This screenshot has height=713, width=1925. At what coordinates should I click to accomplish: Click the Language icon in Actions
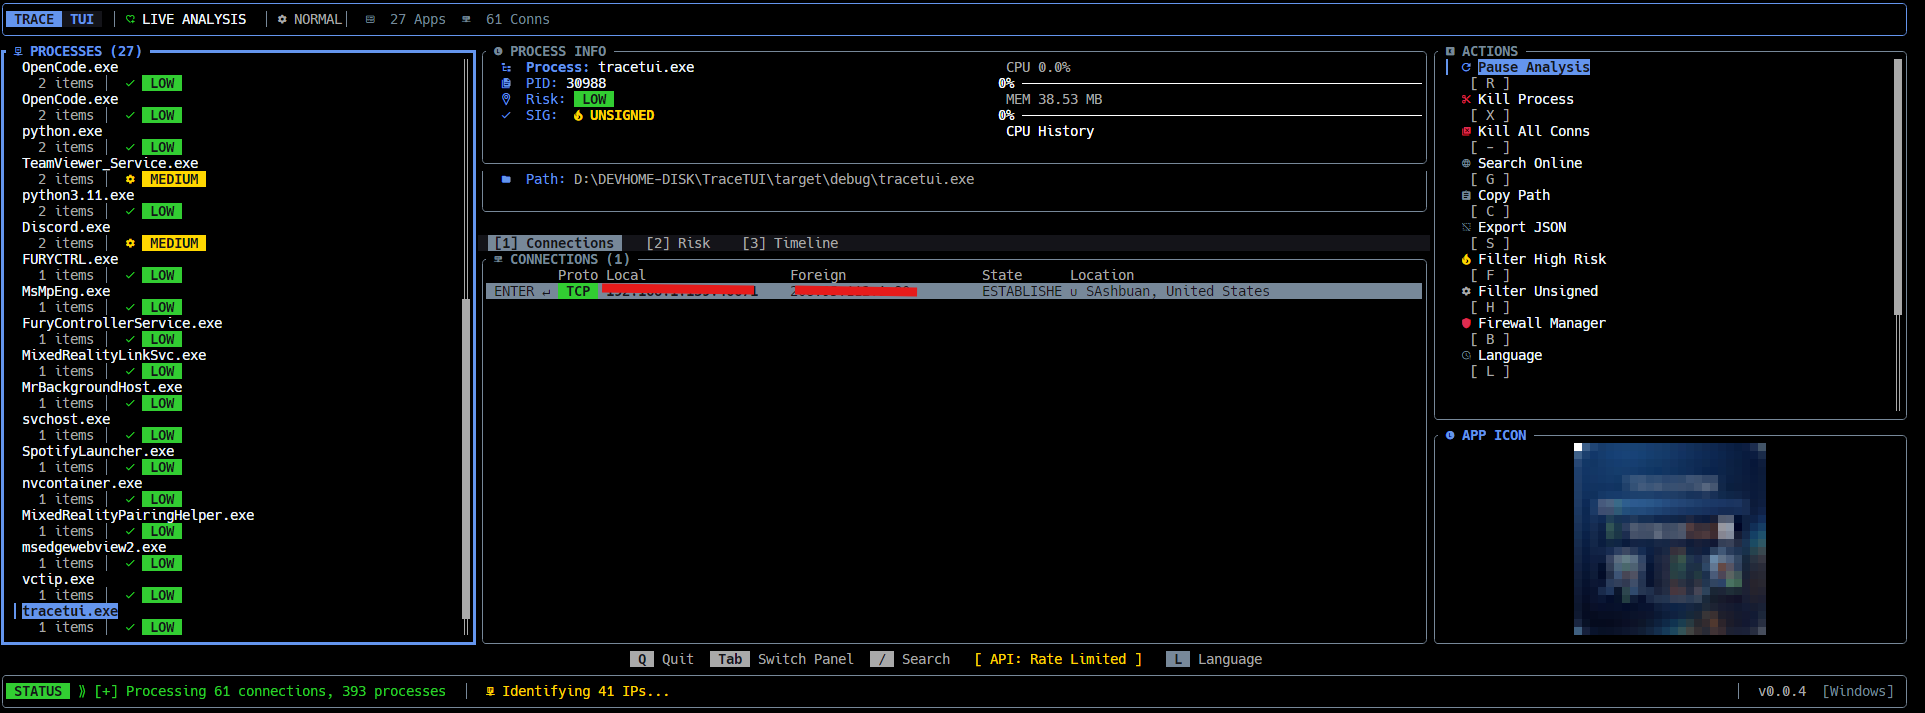(x=1466, y=356)
